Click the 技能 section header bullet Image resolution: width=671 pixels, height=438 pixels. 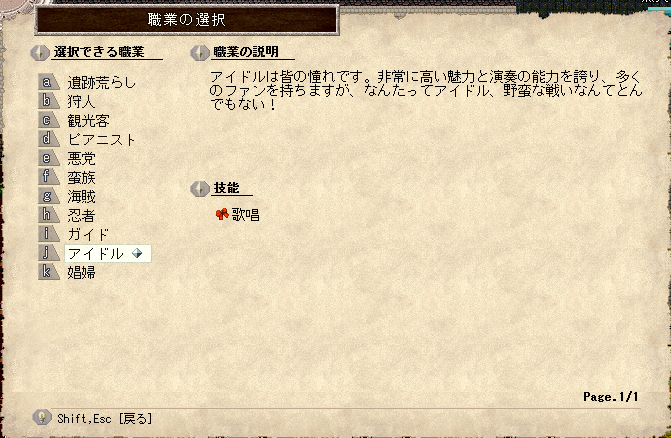coord(199,189)
